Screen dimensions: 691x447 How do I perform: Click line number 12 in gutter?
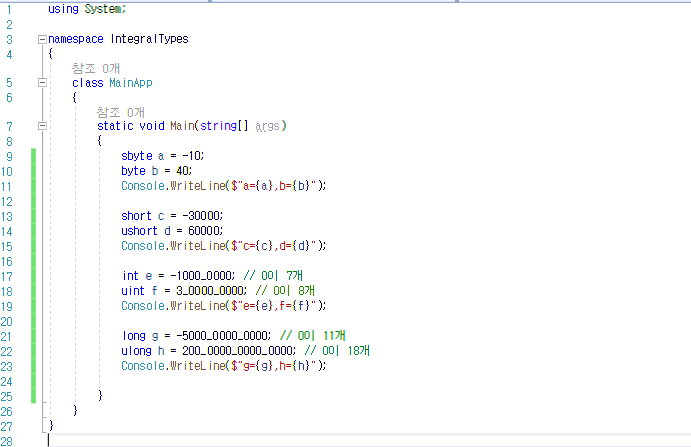click(x=7, y=201)
